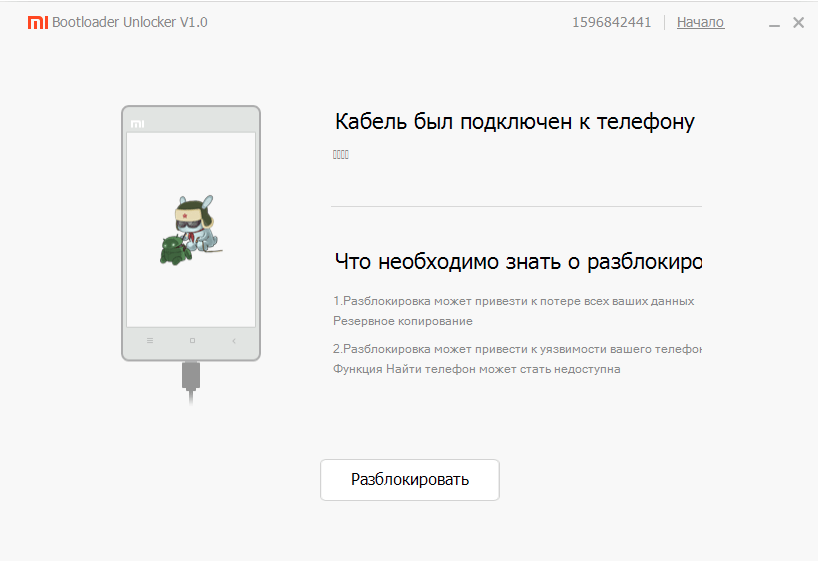
Task: Click the first warning about data loss
Action: tap(513, 301)
